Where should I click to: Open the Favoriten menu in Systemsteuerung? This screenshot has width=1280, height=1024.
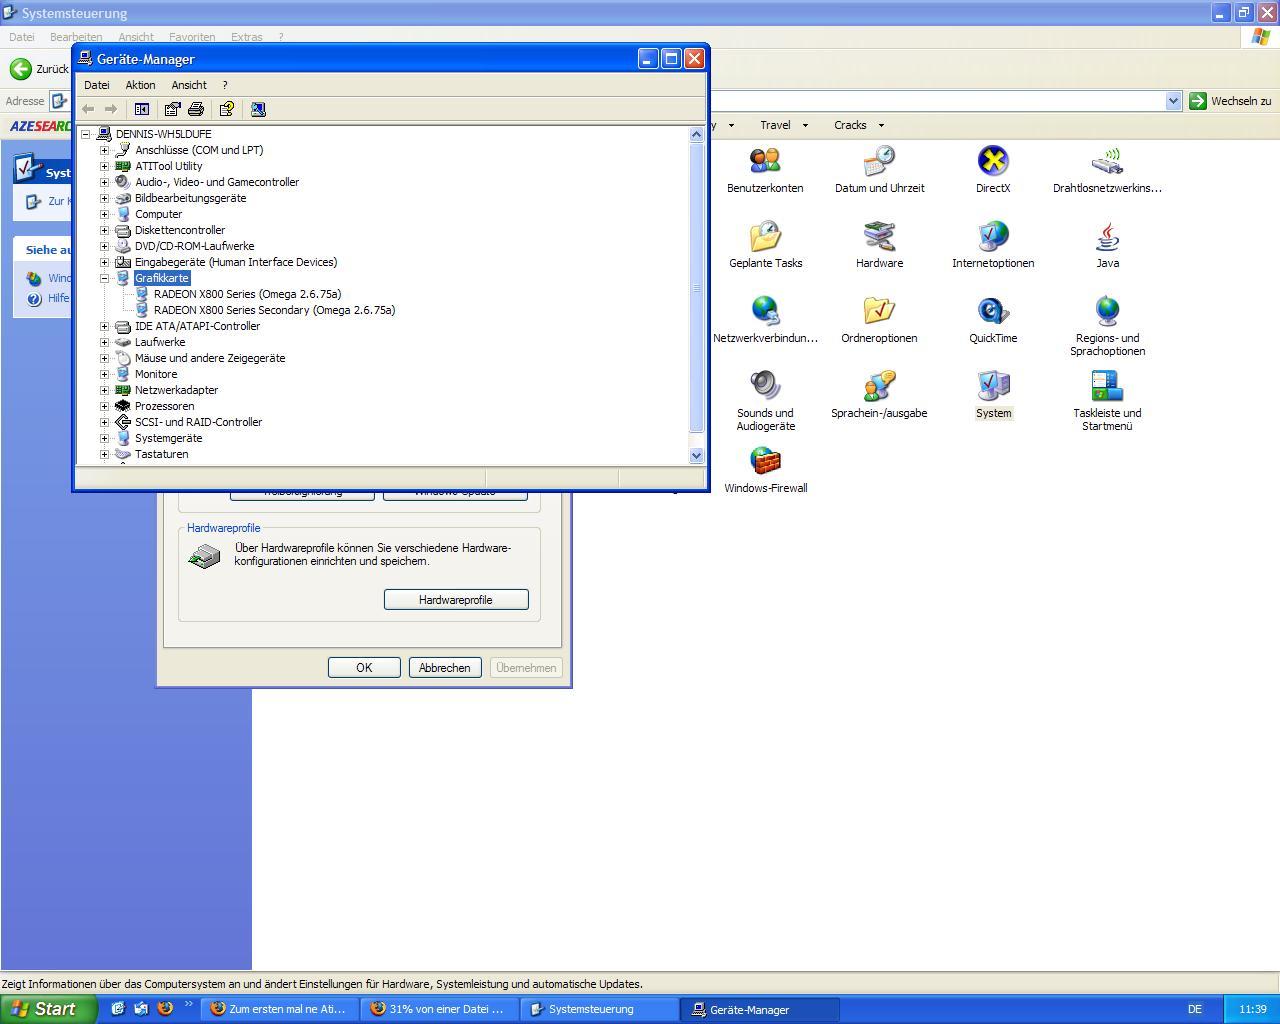pos(192,37)
